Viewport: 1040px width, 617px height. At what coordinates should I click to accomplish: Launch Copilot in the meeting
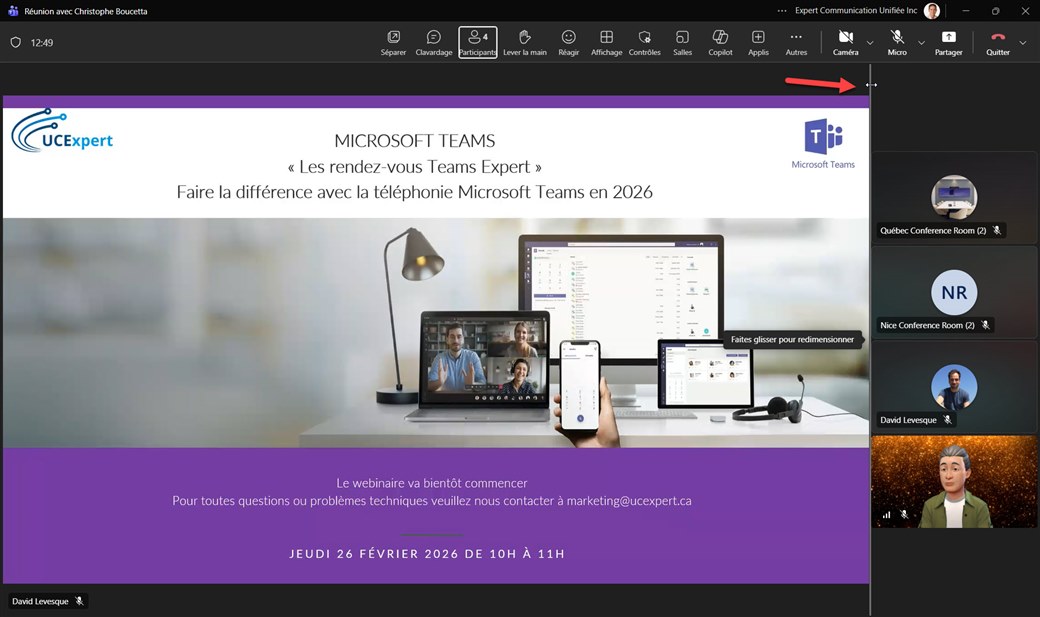[720, 42]
